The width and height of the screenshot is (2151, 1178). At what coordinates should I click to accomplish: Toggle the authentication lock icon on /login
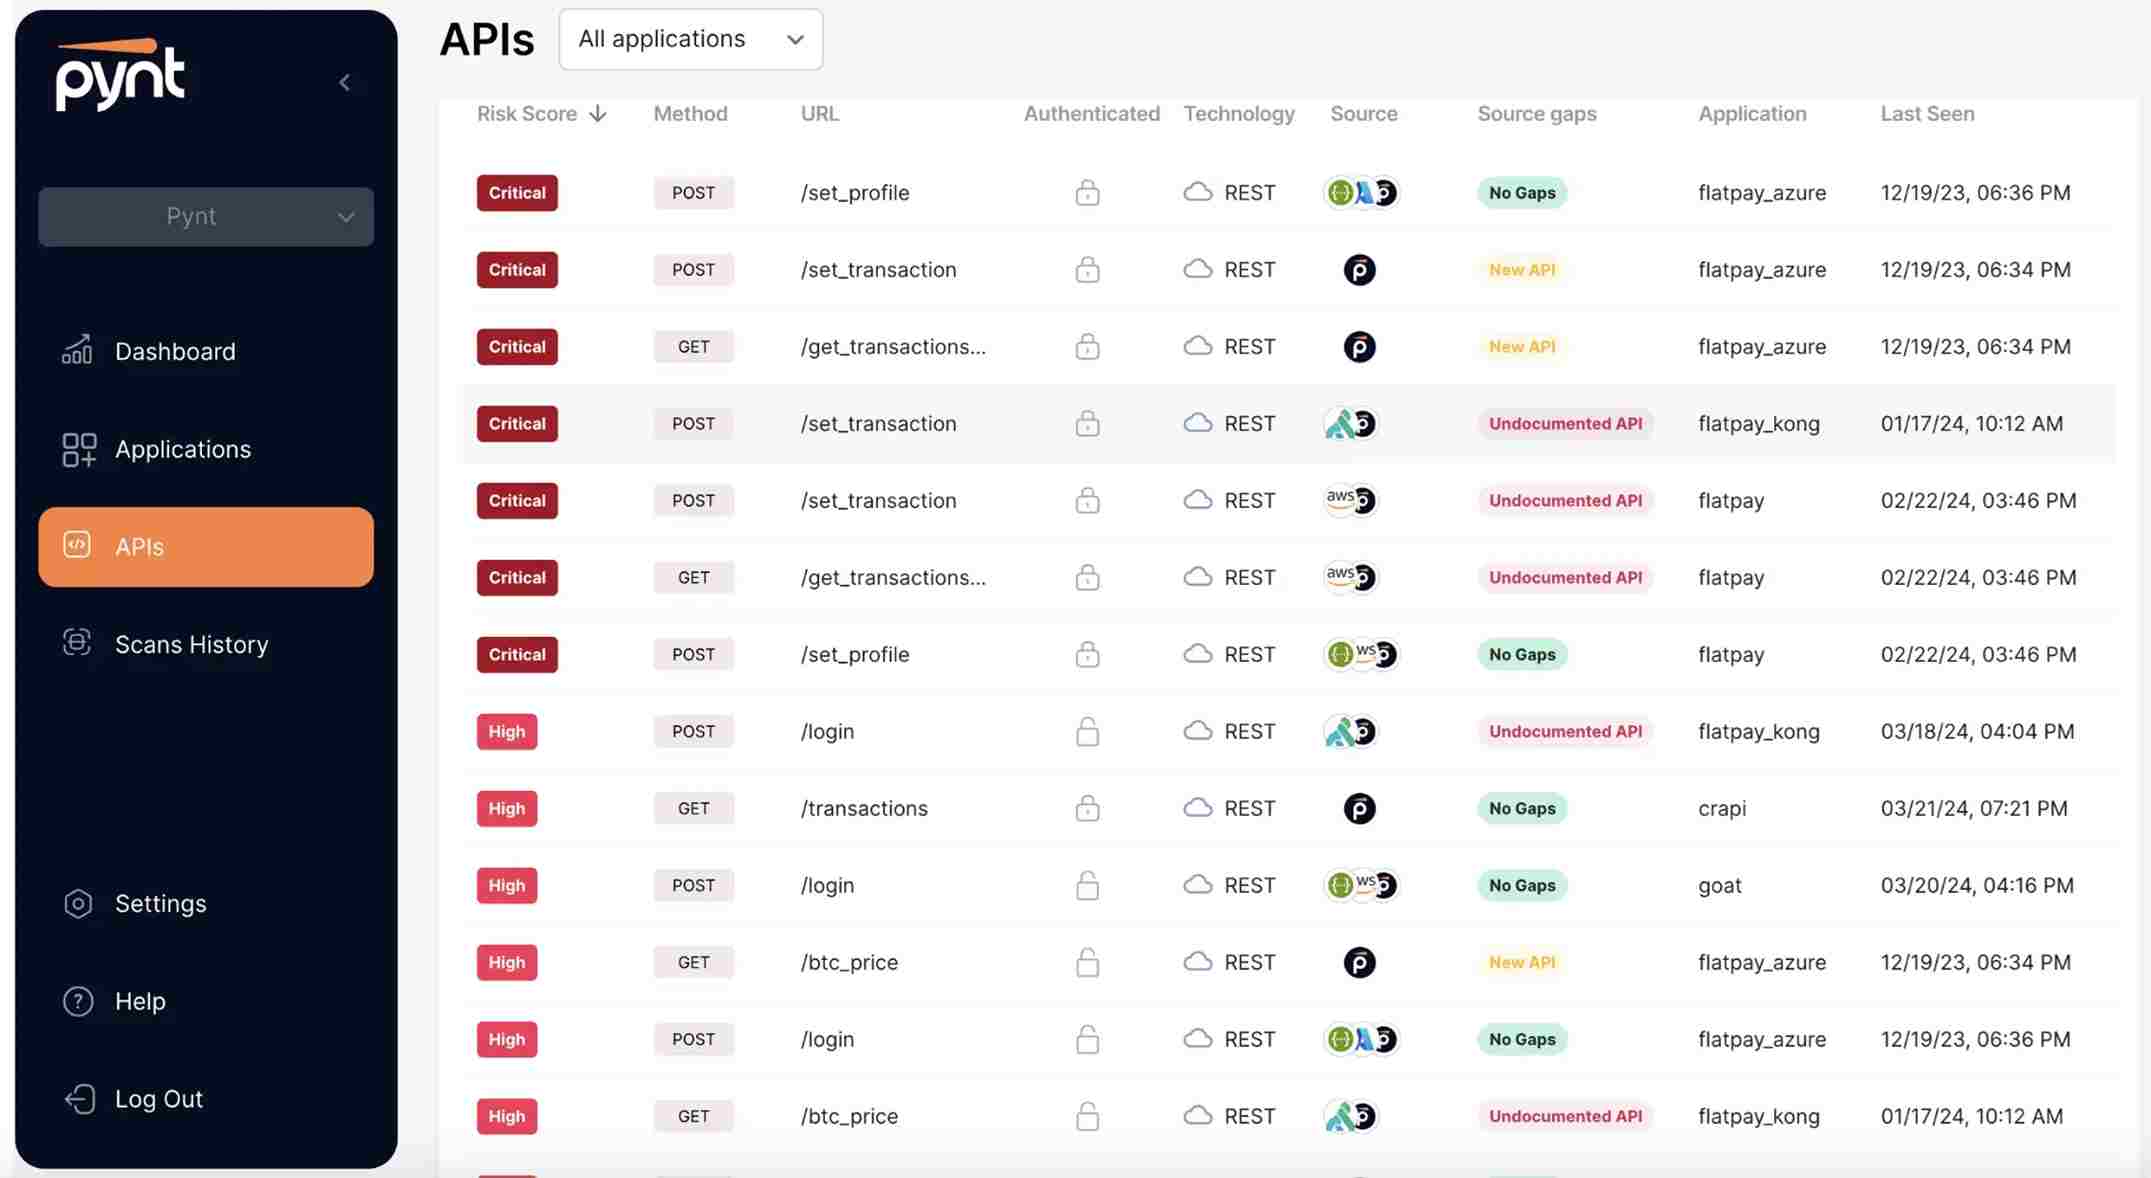click(x=1088, y=731)
